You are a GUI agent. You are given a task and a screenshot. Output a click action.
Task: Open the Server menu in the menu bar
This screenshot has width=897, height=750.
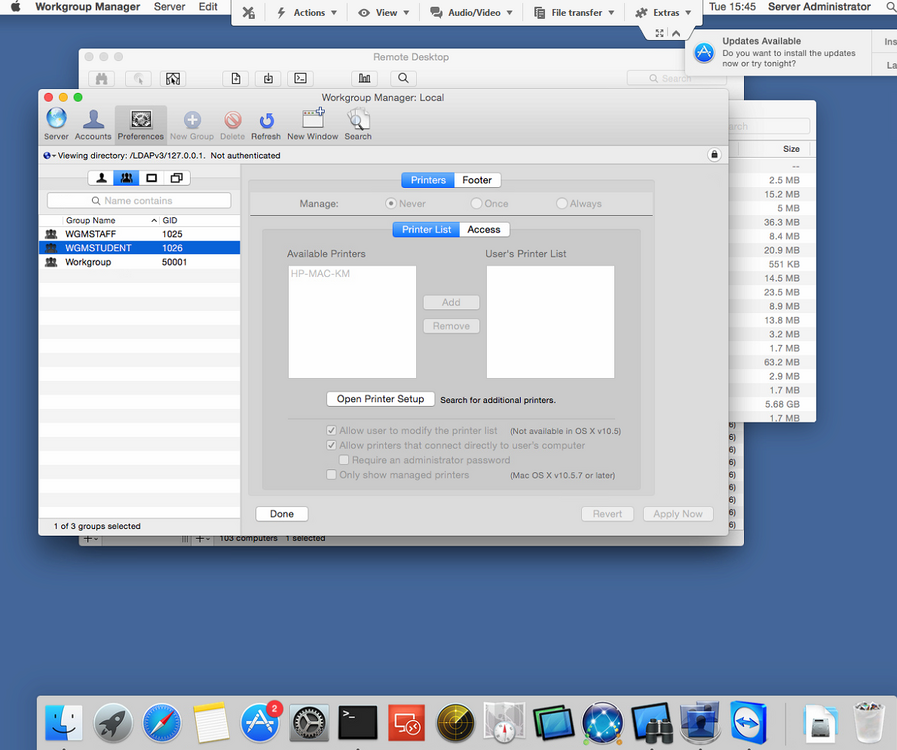(x=169, y=7)
